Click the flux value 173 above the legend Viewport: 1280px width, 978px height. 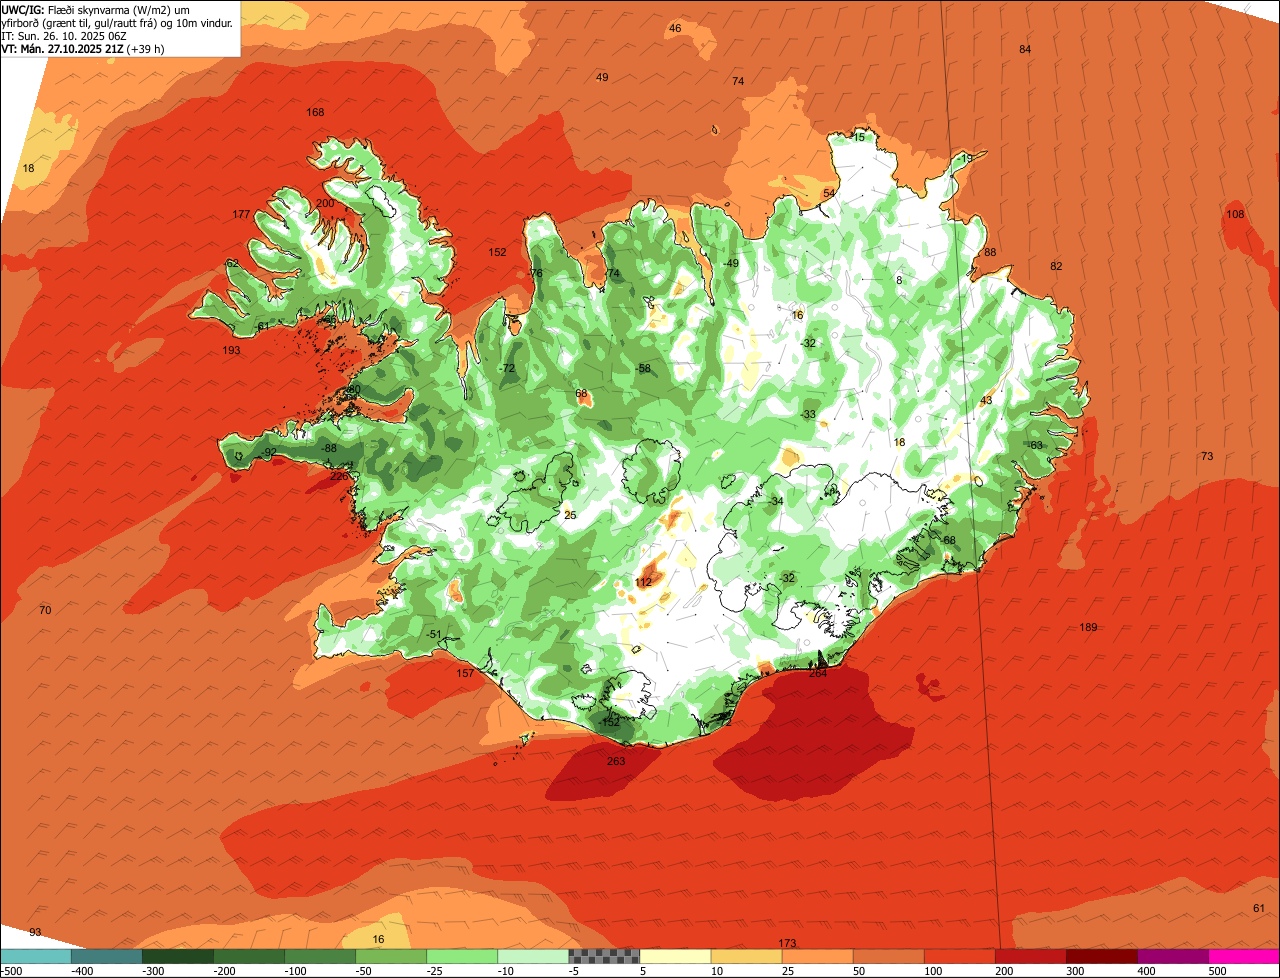(x=787, y=943)
